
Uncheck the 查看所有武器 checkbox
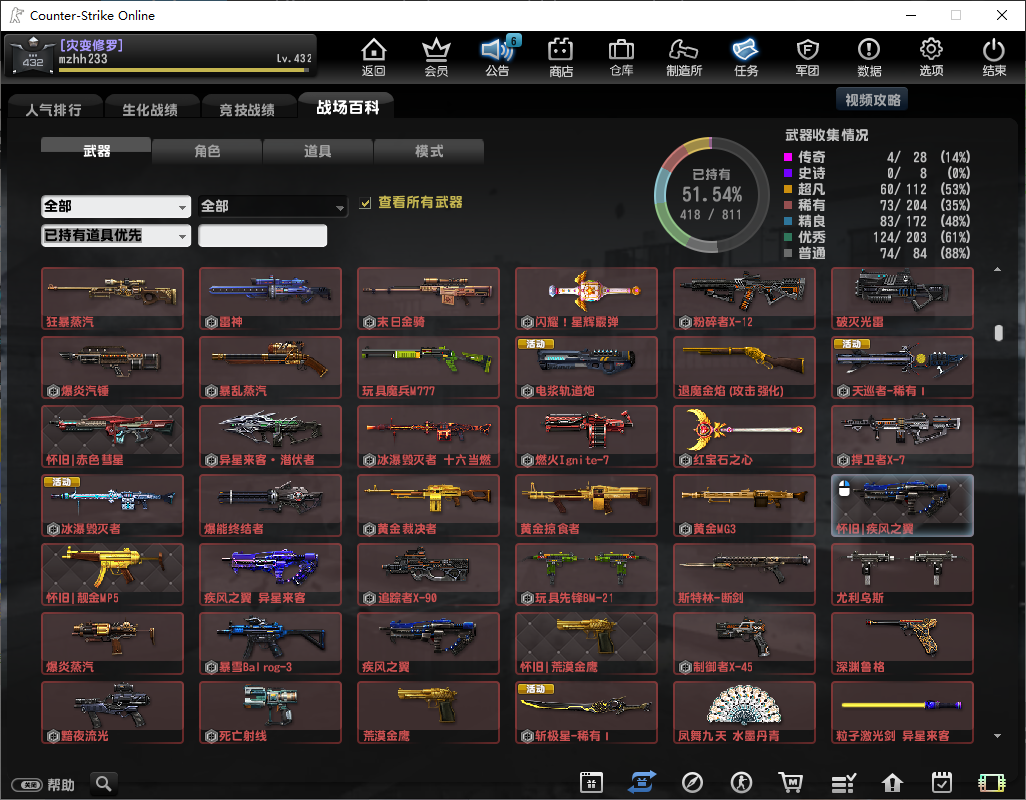(366, 203)
